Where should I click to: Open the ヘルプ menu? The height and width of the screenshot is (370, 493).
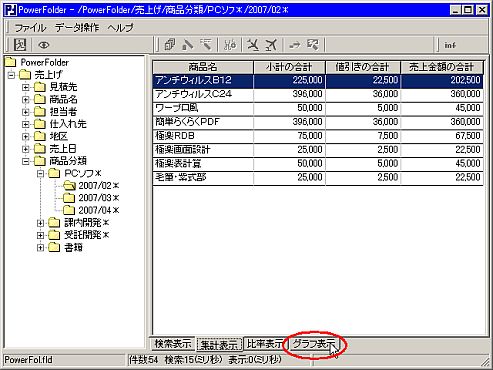(x=120, y=27)
